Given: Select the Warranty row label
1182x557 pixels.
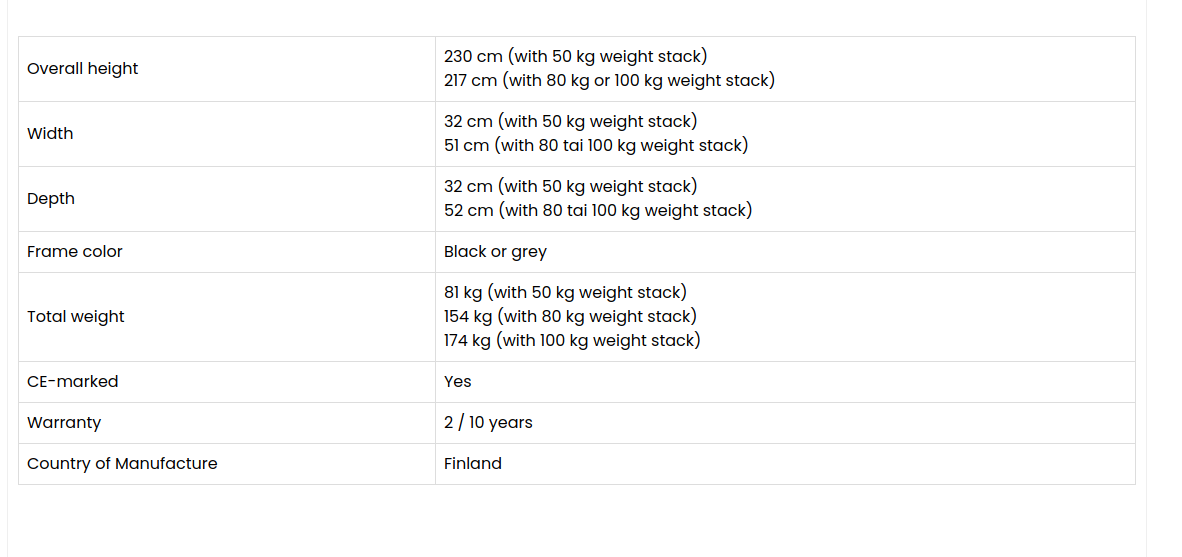Looking at the screenshot, I should tap(64, 423).
